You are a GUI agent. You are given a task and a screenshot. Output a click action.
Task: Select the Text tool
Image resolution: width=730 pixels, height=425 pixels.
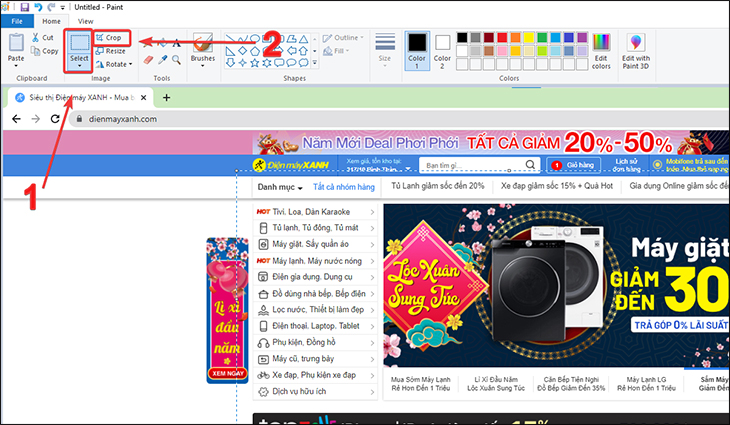coord(176,44)
